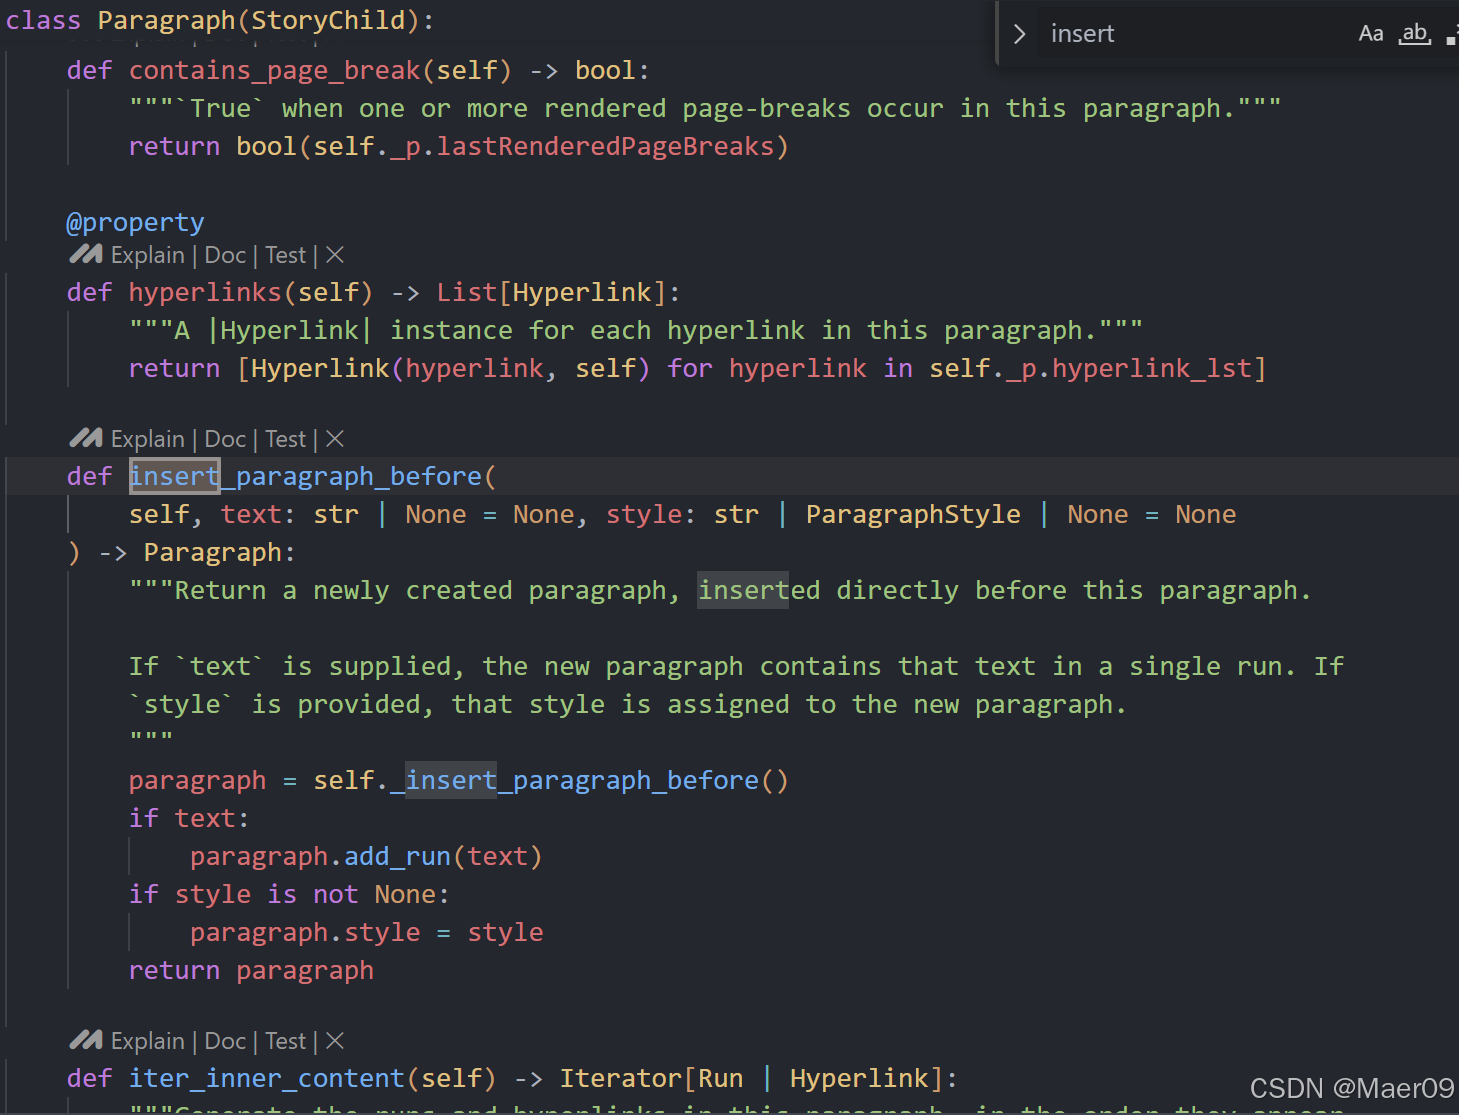
Task: Click 'lastRenderedPageBreaks' attribute in return statement
Action: coord(605,147)
